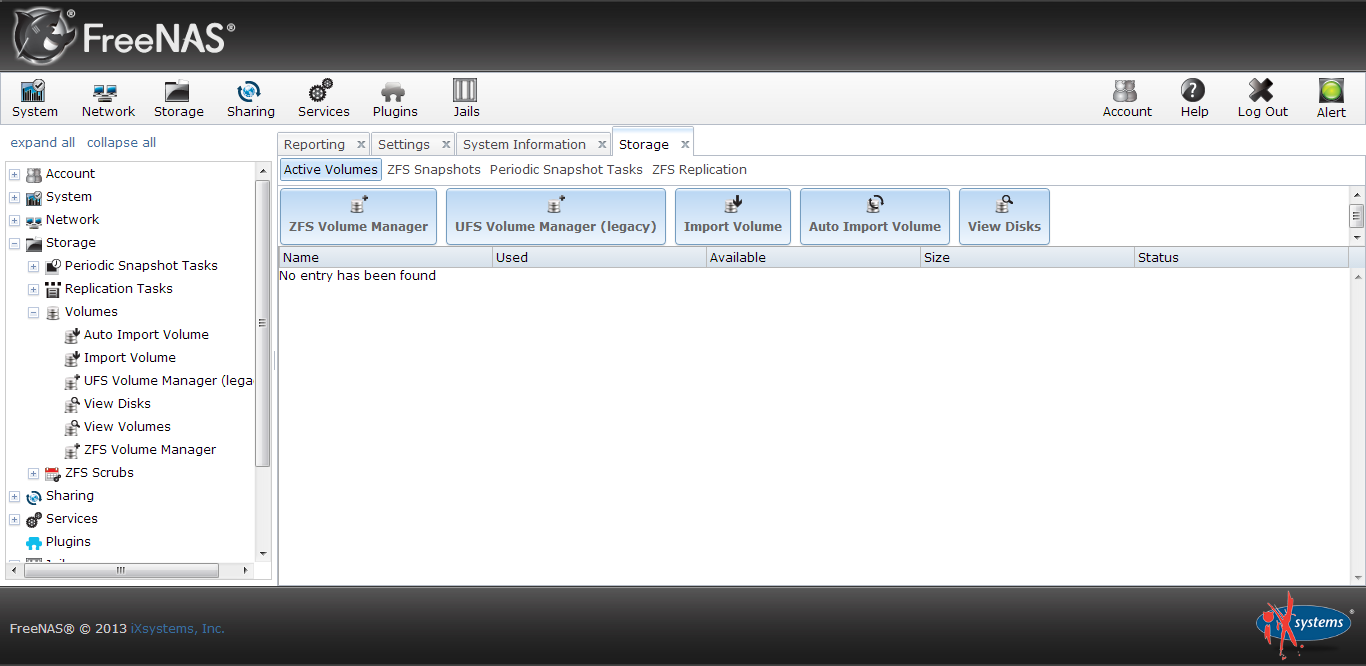Screen dimensions: 1366x666
Task: Expand the Sharing tree node
Action: coord(15,497)
